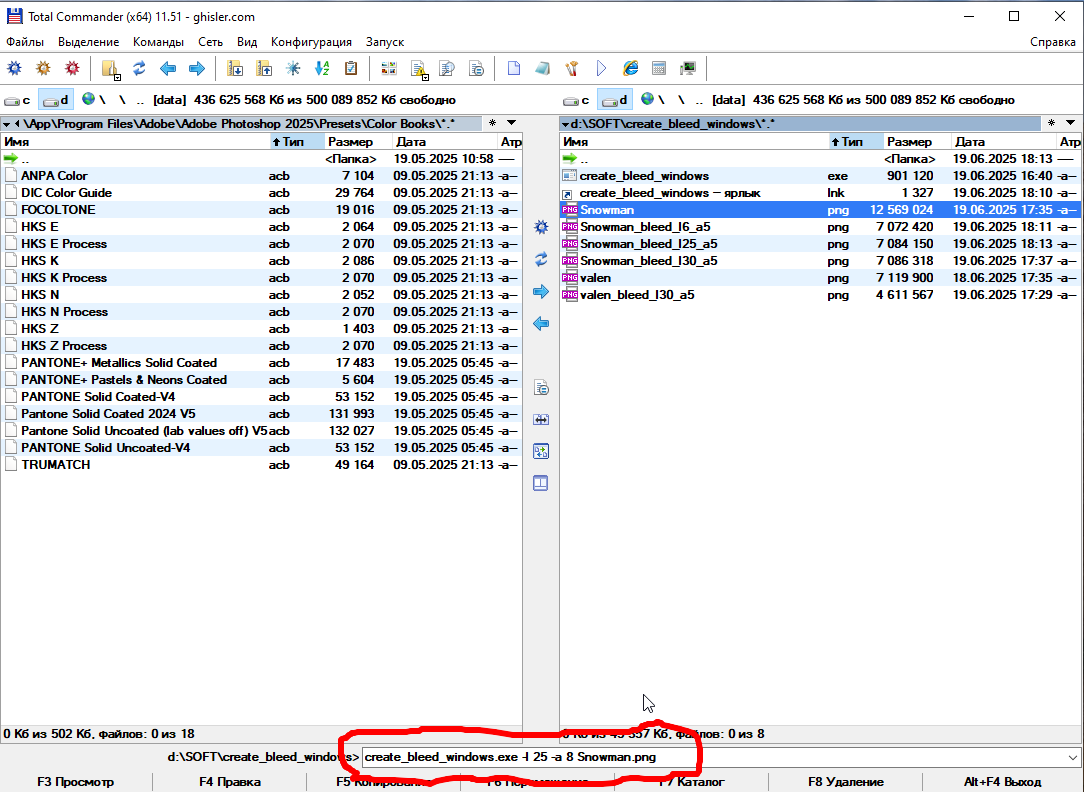Click left arrow in vertical middle bar
This screenshot has width=1084, height=792.
click(x=541, y=323)
